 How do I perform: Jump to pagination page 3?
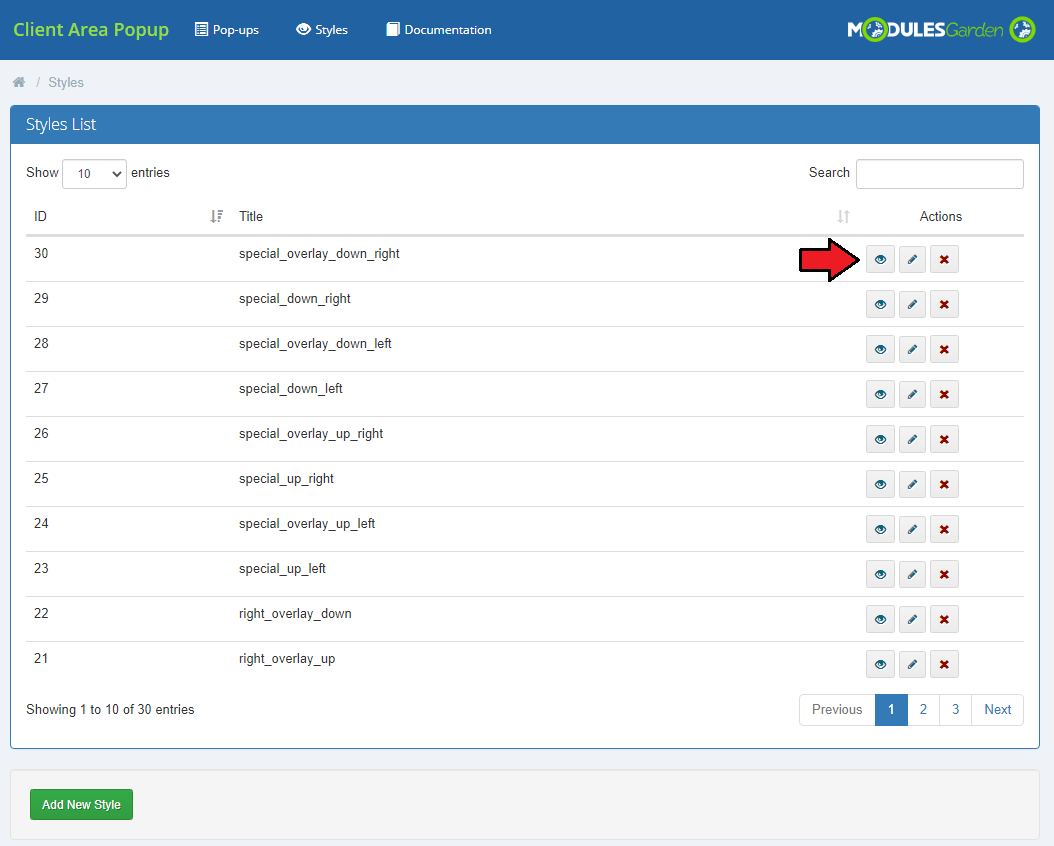tap(955, 710)
